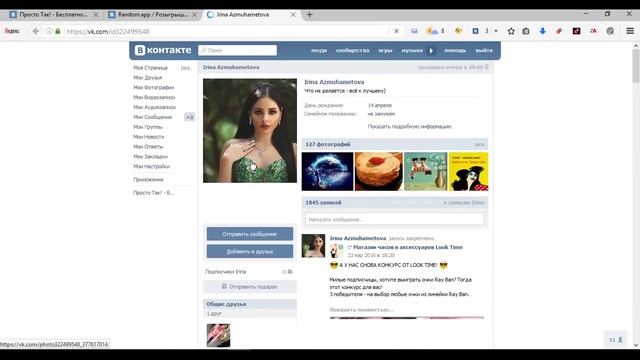Click the ВКонтакте logo

click(163, 50)
